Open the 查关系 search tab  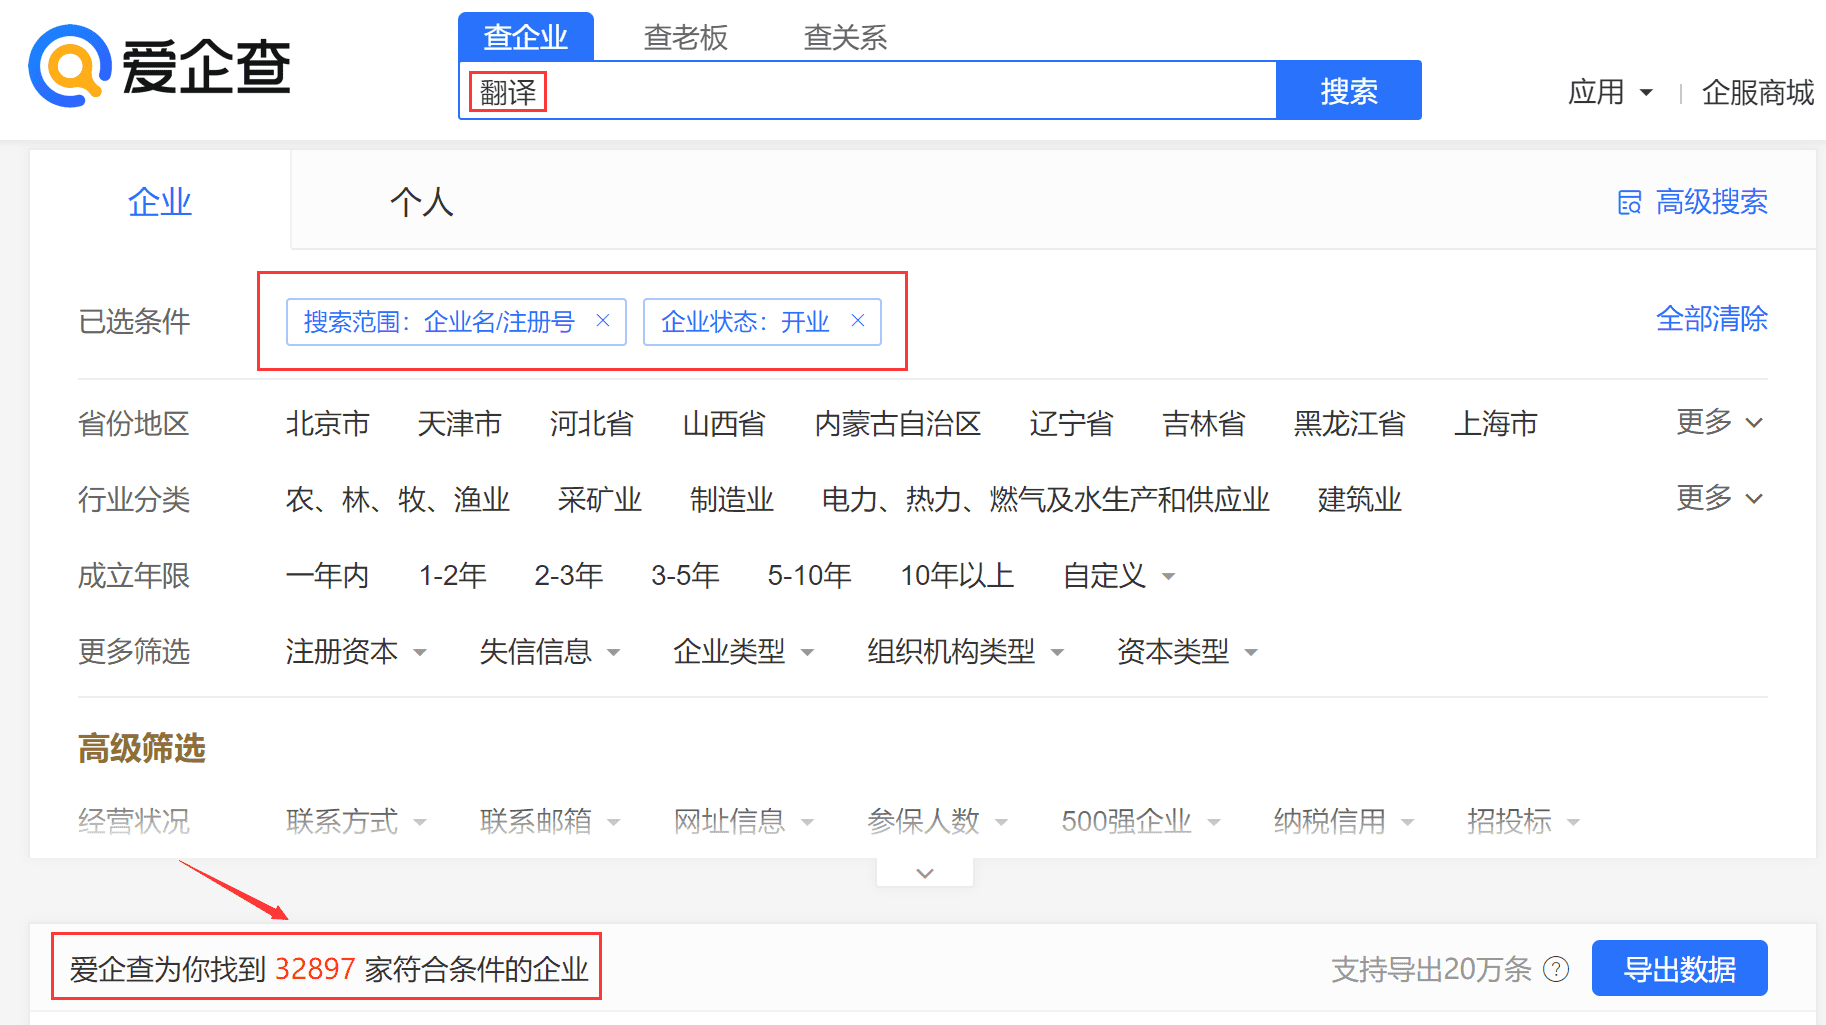click(844, 36)
